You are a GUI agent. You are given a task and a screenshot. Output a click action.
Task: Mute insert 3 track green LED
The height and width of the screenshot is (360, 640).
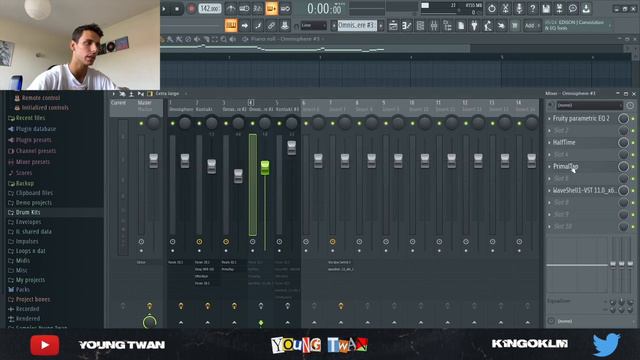click(226, 123)
